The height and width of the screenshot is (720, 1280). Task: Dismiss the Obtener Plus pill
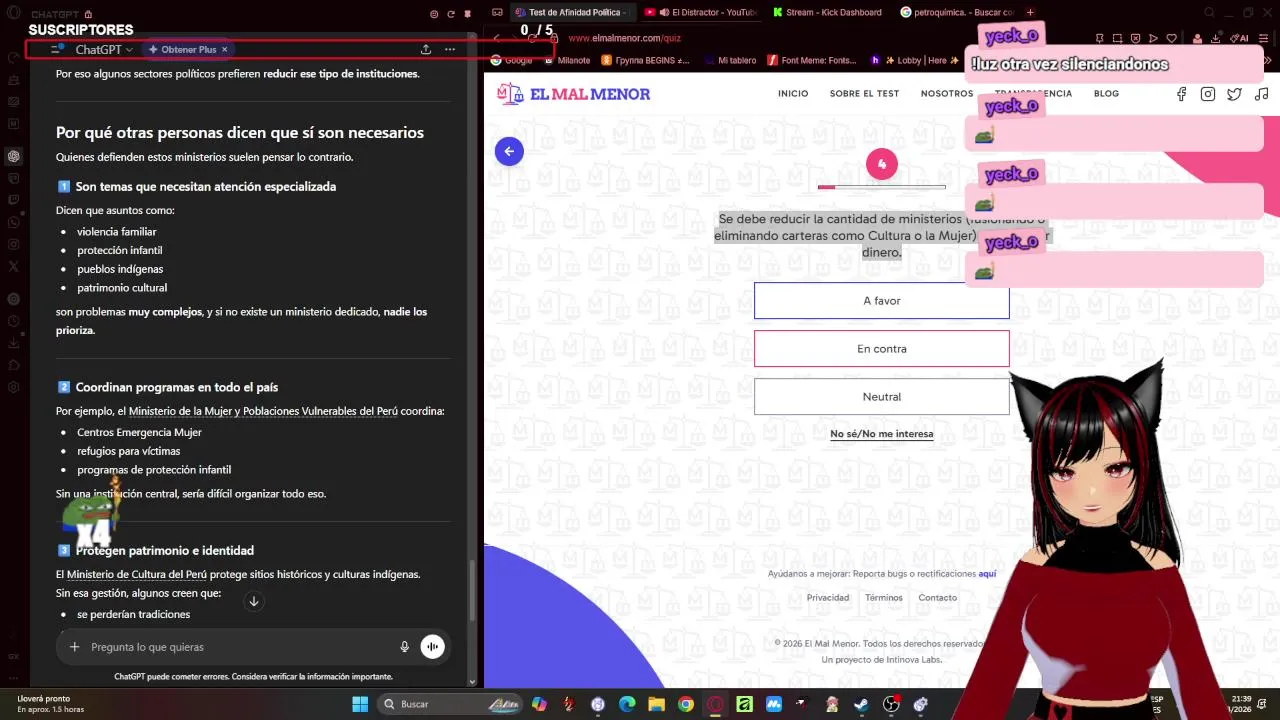225,49
